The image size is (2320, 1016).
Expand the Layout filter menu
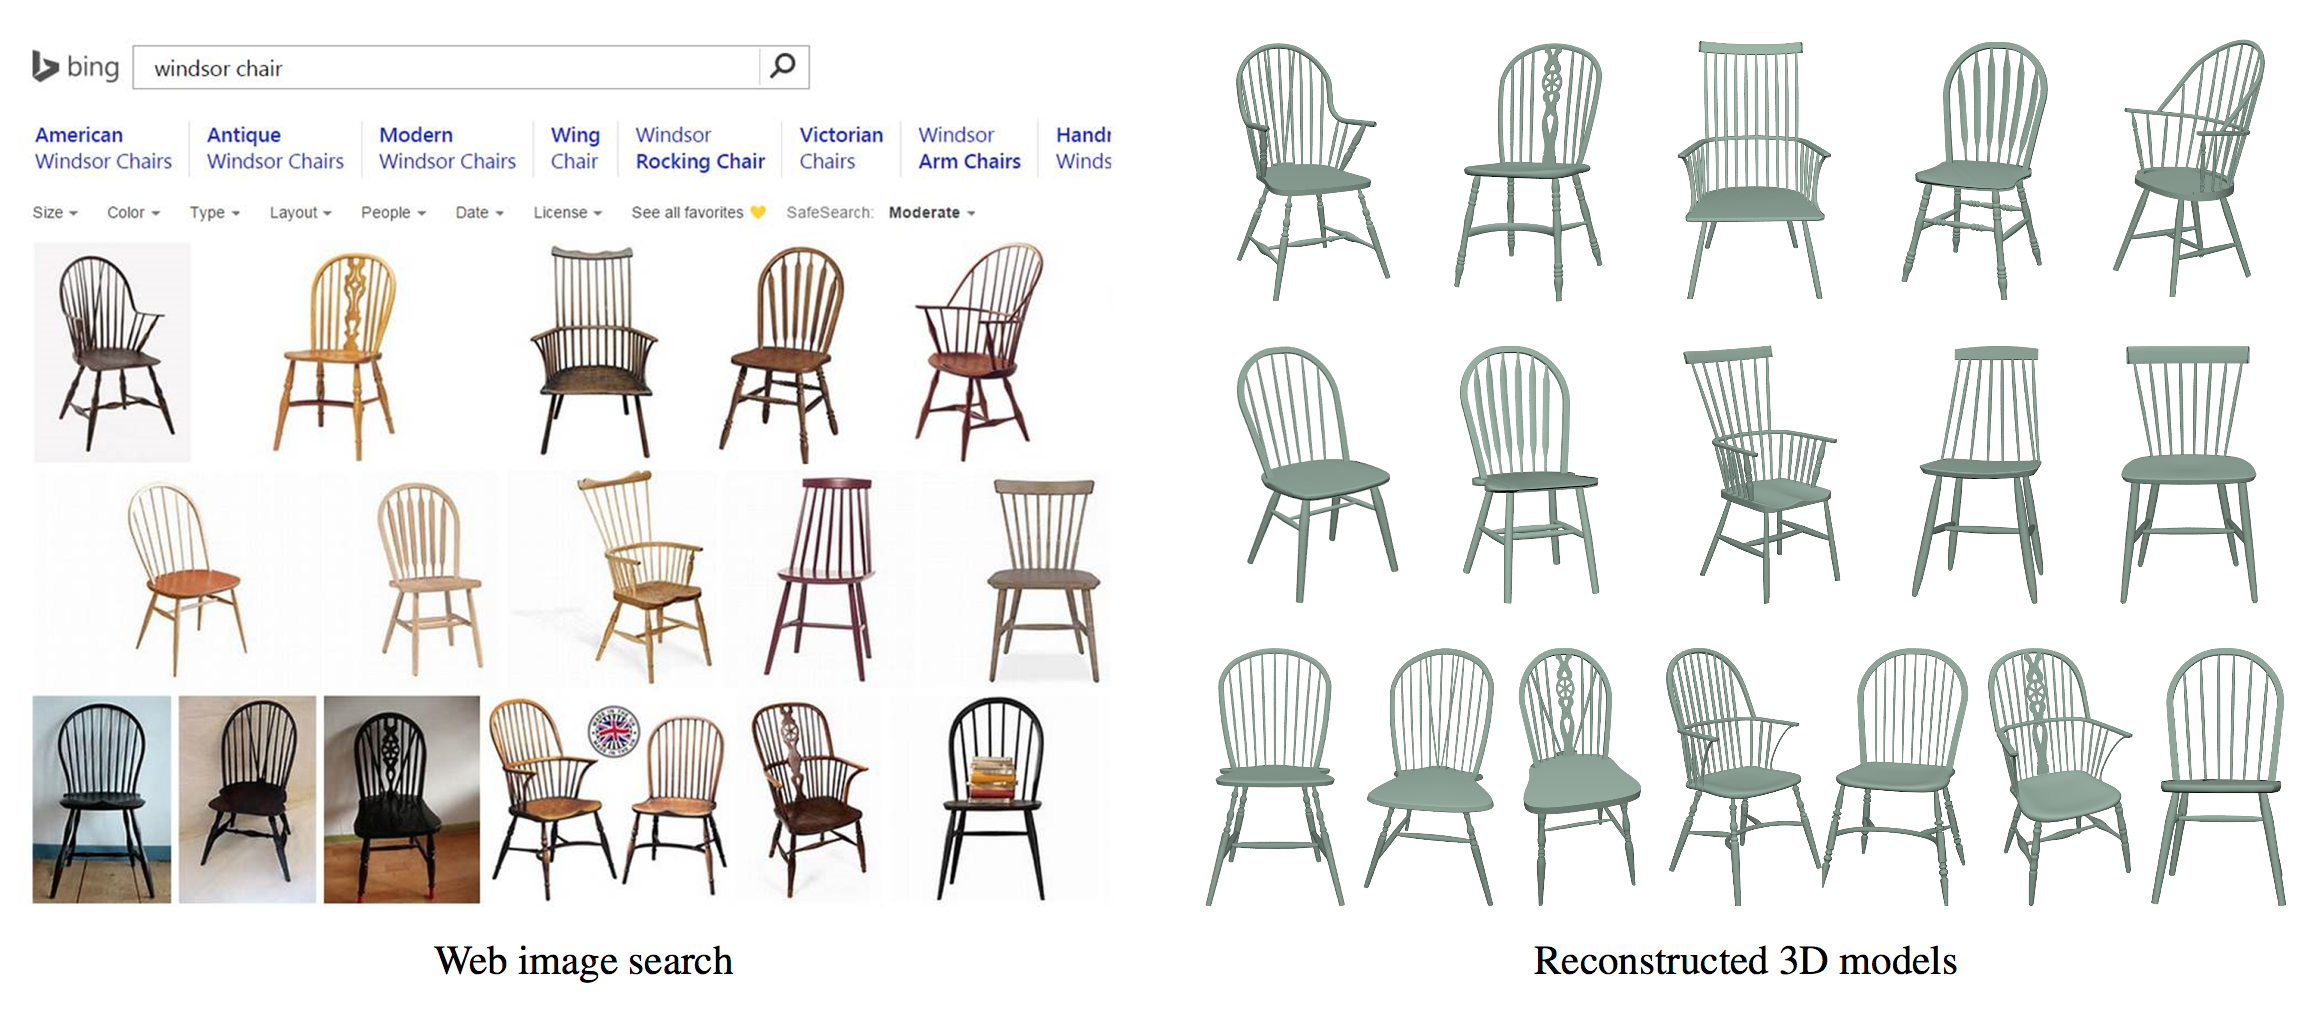(299, 212)
